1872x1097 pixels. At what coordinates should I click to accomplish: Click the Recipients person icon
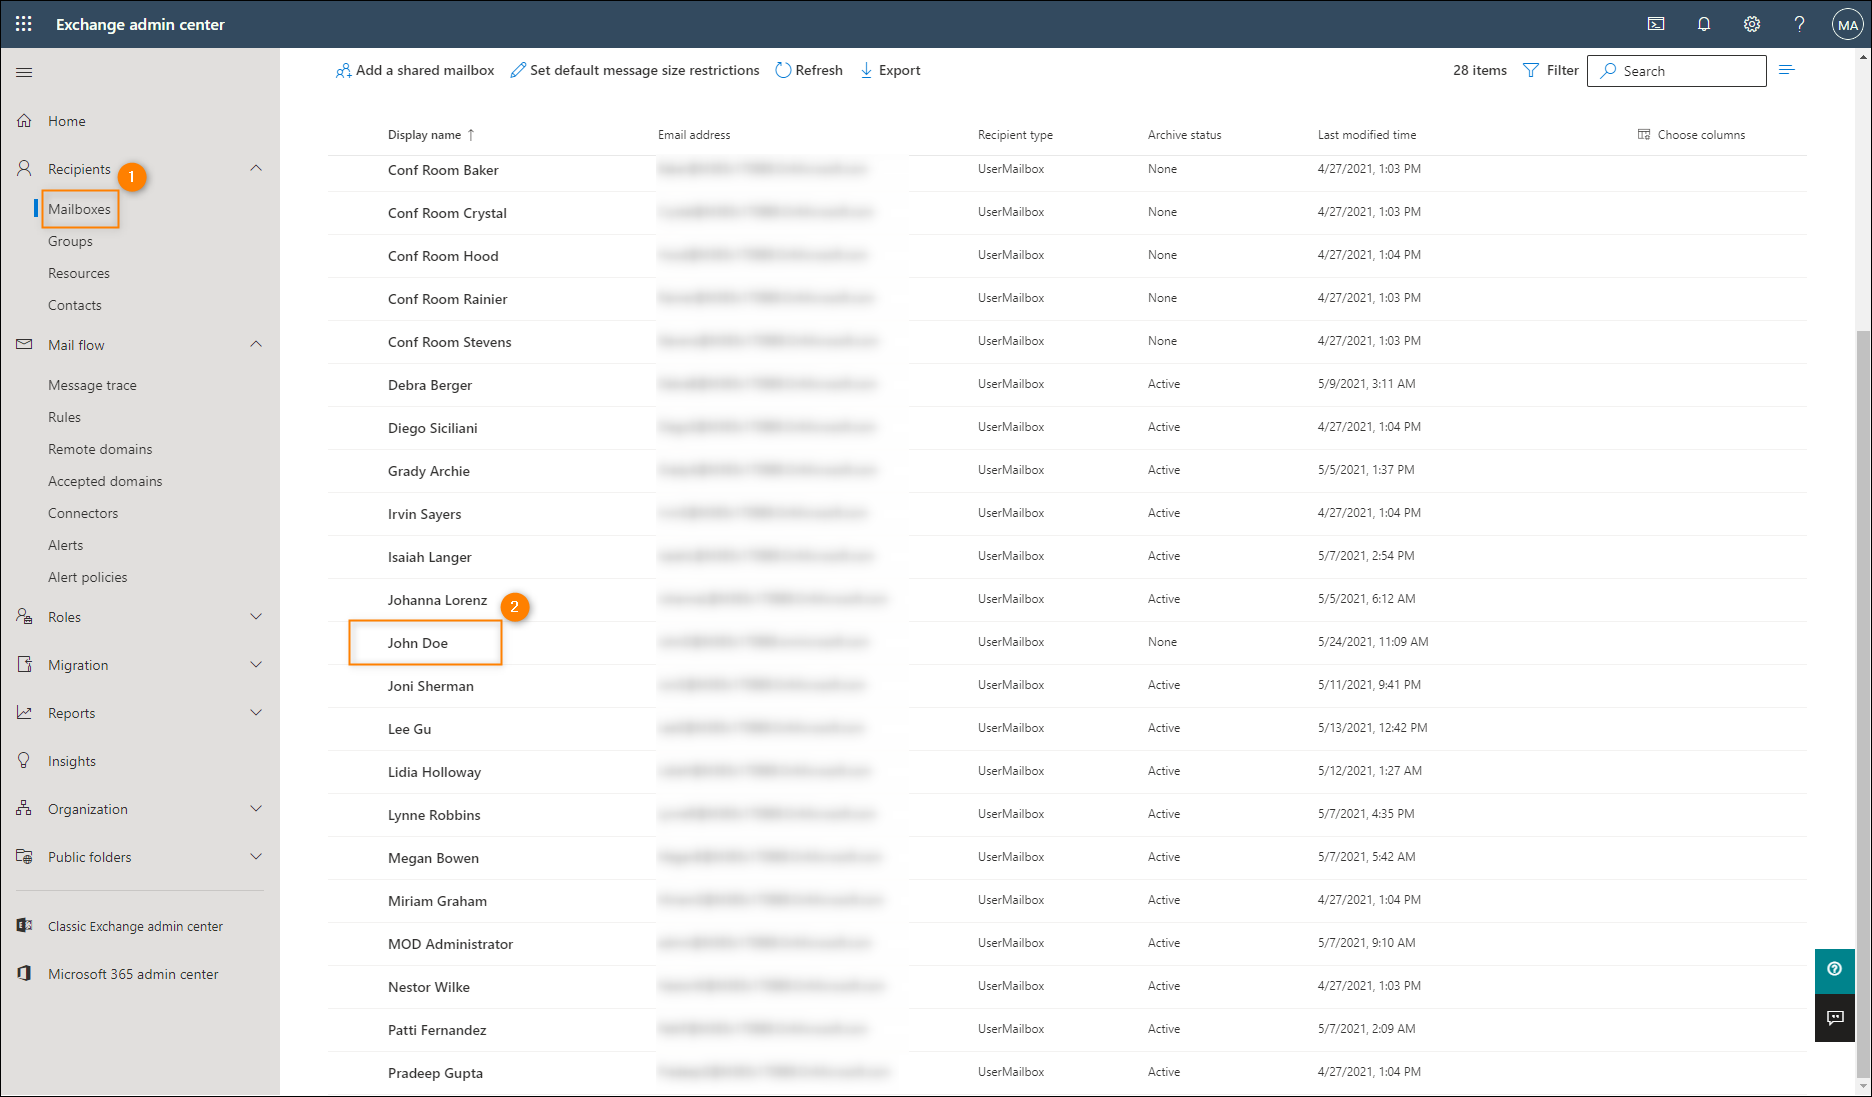(x=24, y=168)
